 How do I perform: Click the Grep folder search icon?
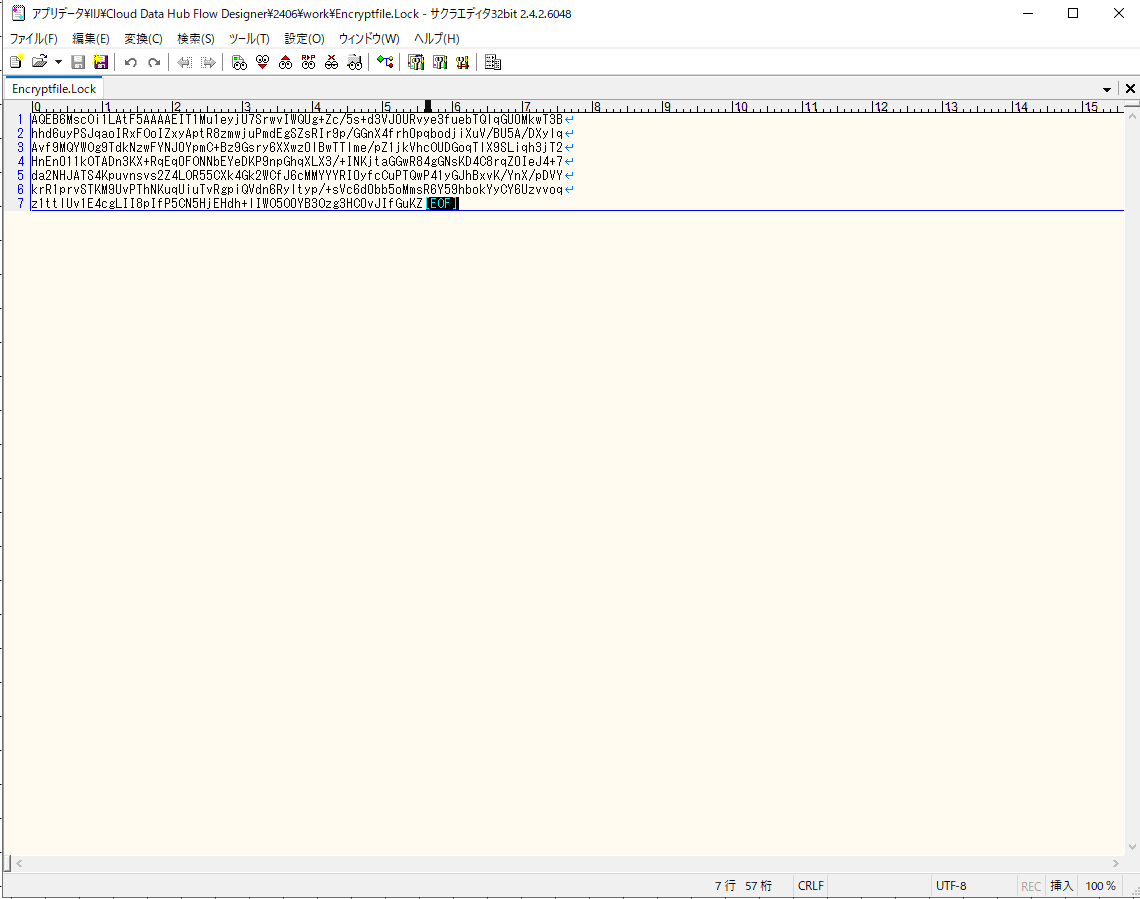pyautogui.click(x=354, y=62)
